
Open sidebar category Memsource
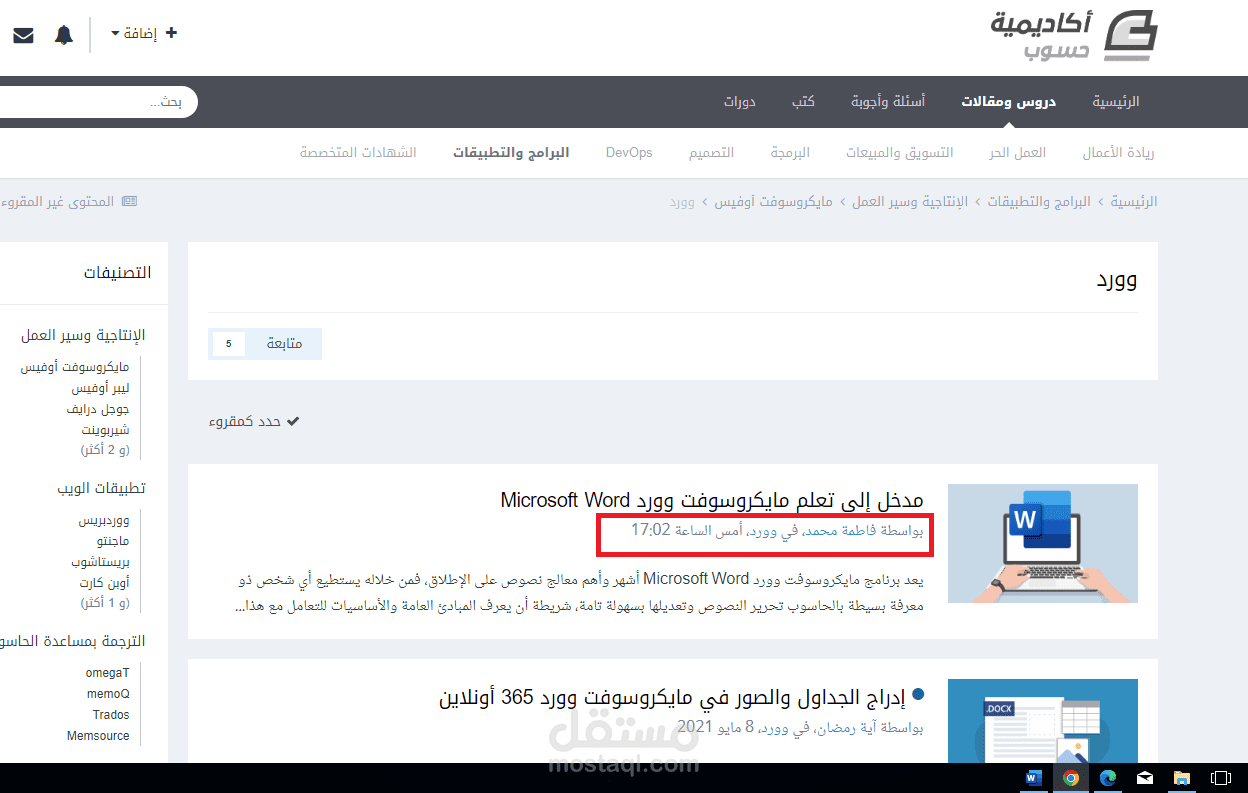(98, 735)
